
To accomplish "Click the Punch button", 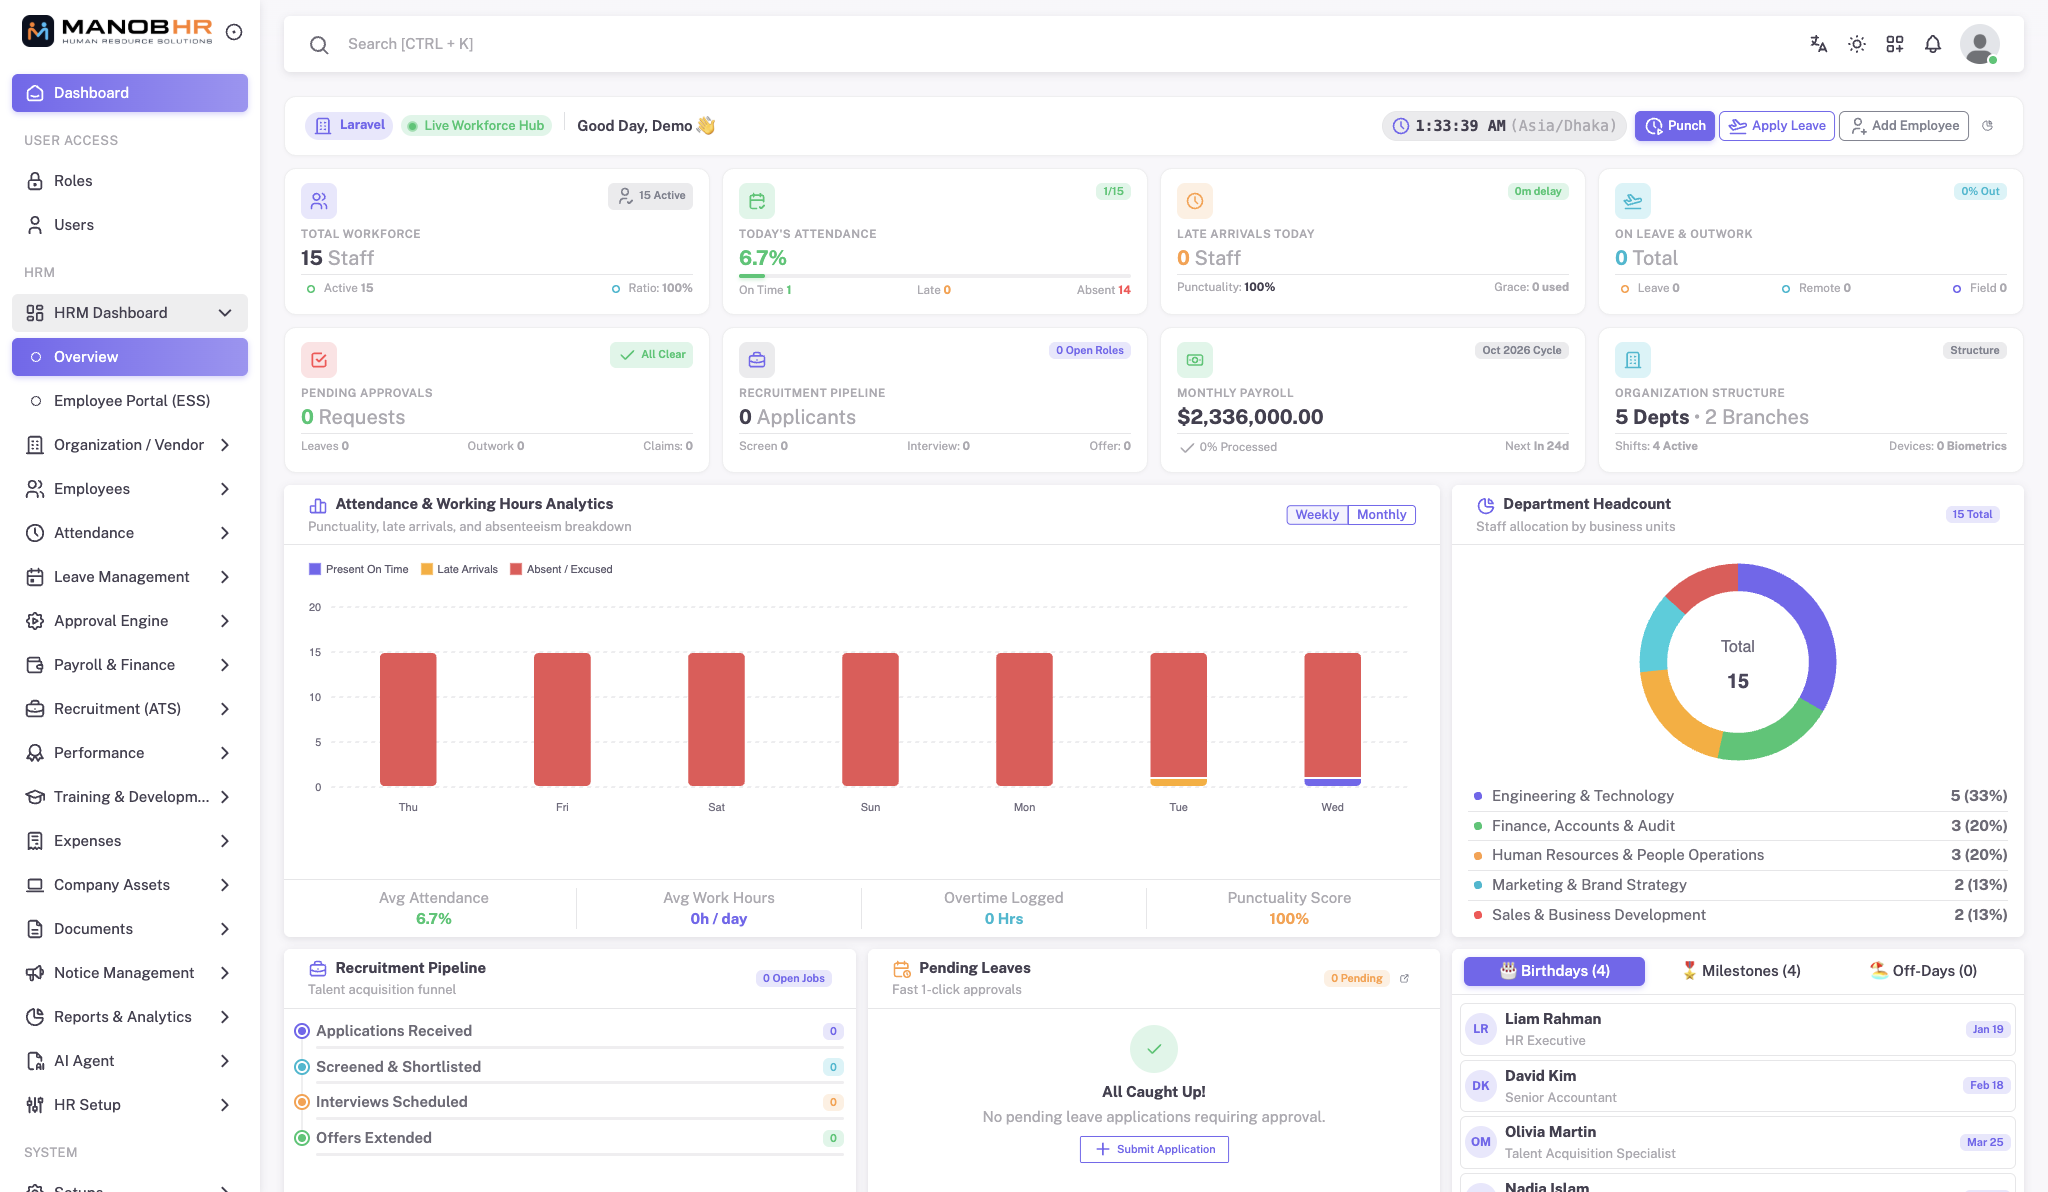I will (1675, 126).
